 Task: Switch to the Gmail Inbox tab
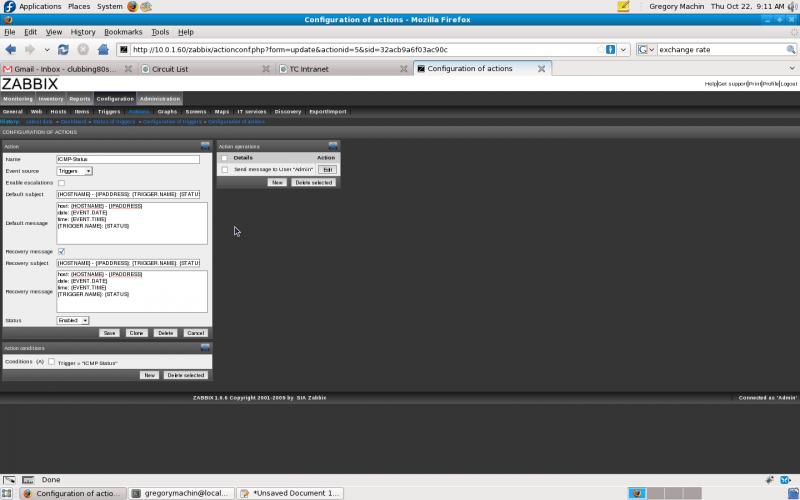pyautogui.click(x=68, y=68)
